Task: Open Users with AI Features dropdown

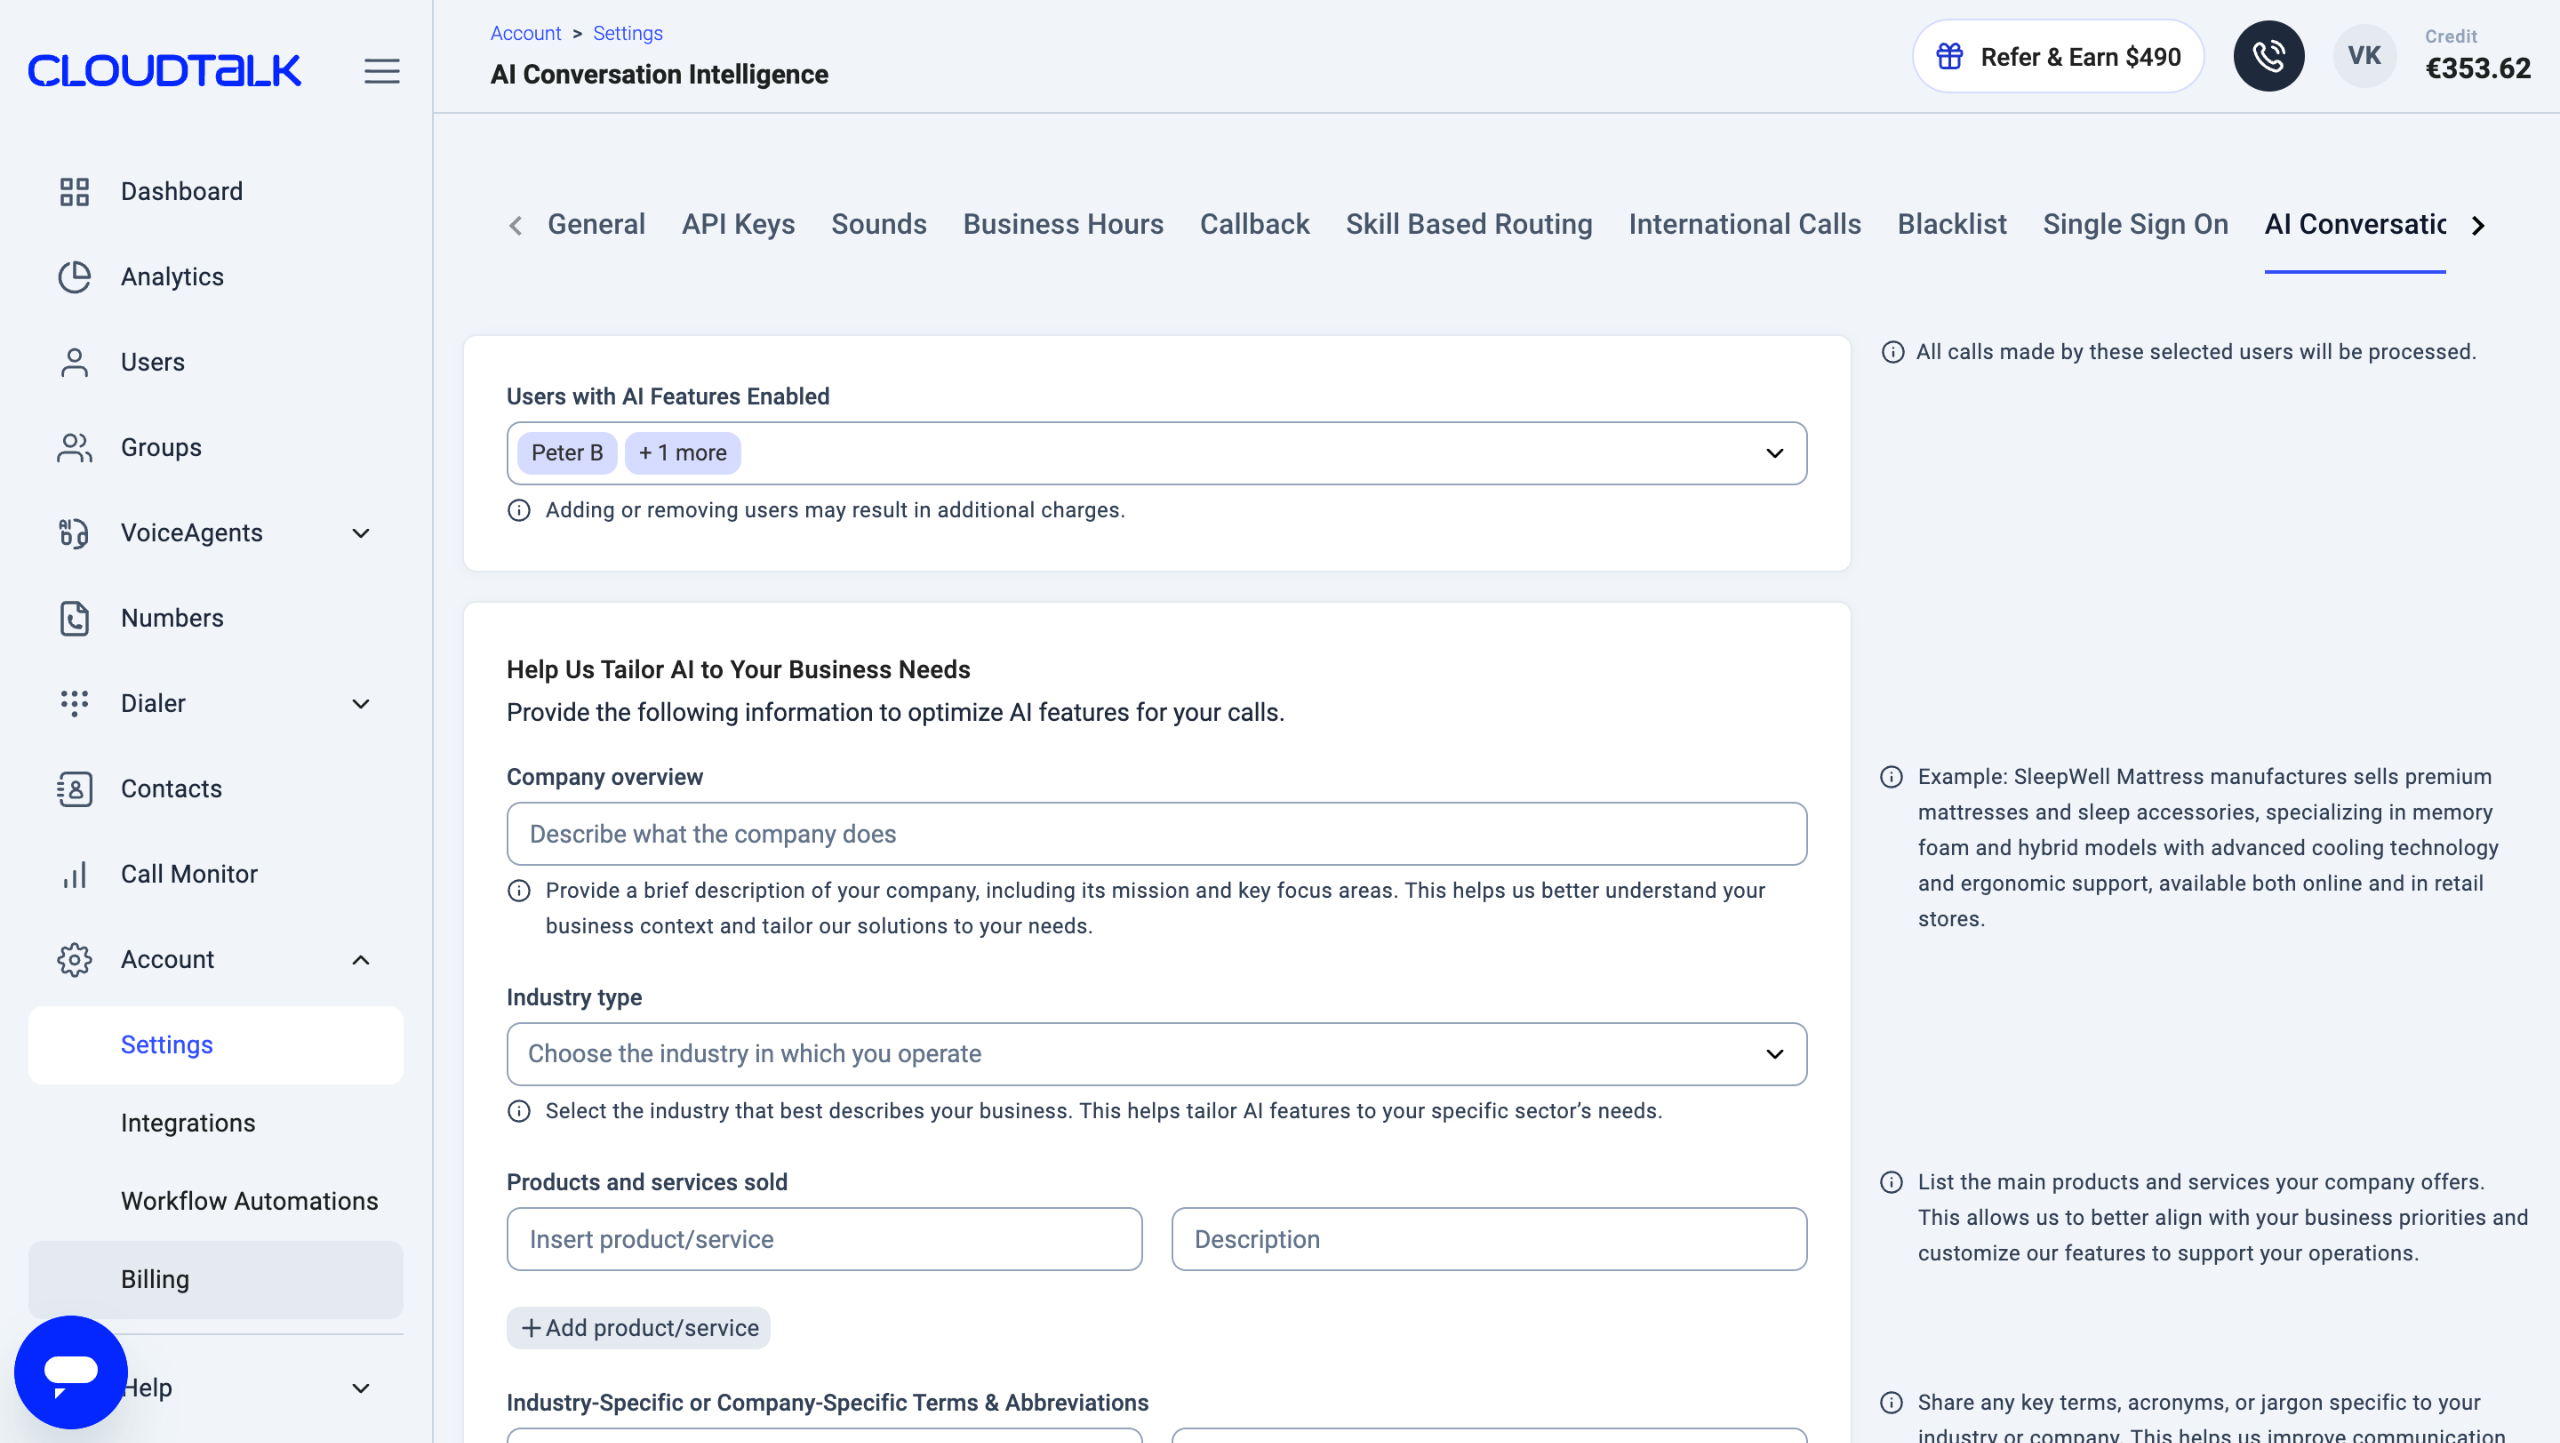Action: tap(1155, 453)
